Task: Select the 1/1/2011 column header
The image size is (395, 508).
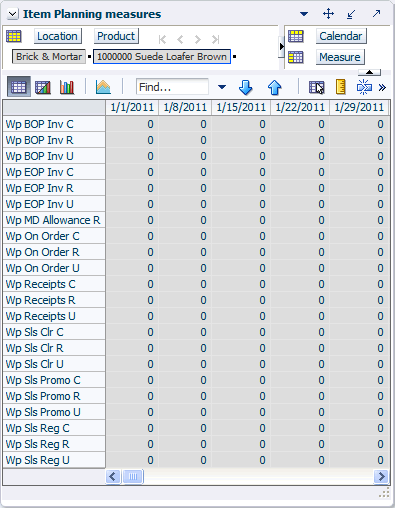Action: click(132, 107)
